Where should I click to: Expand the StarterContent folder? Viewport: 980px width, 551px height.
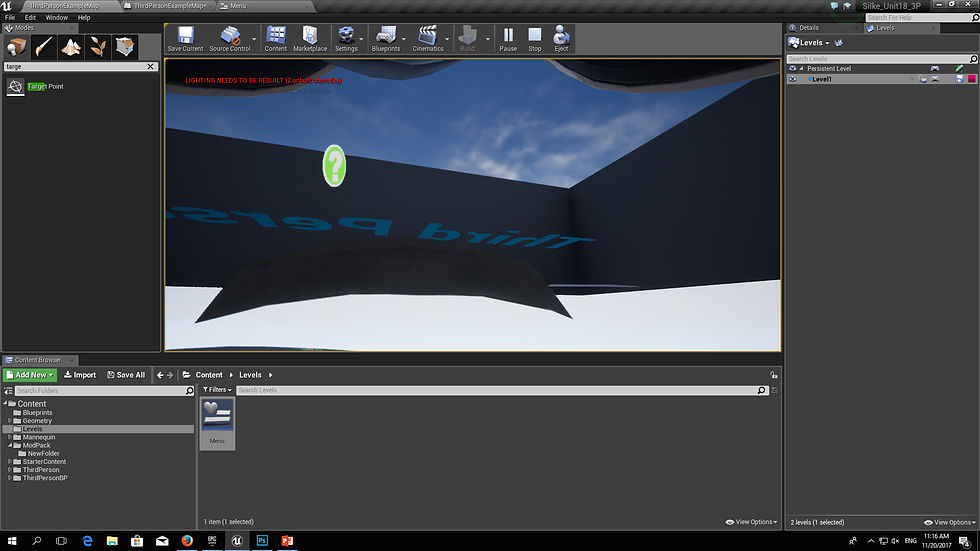(x=9, y=462)
